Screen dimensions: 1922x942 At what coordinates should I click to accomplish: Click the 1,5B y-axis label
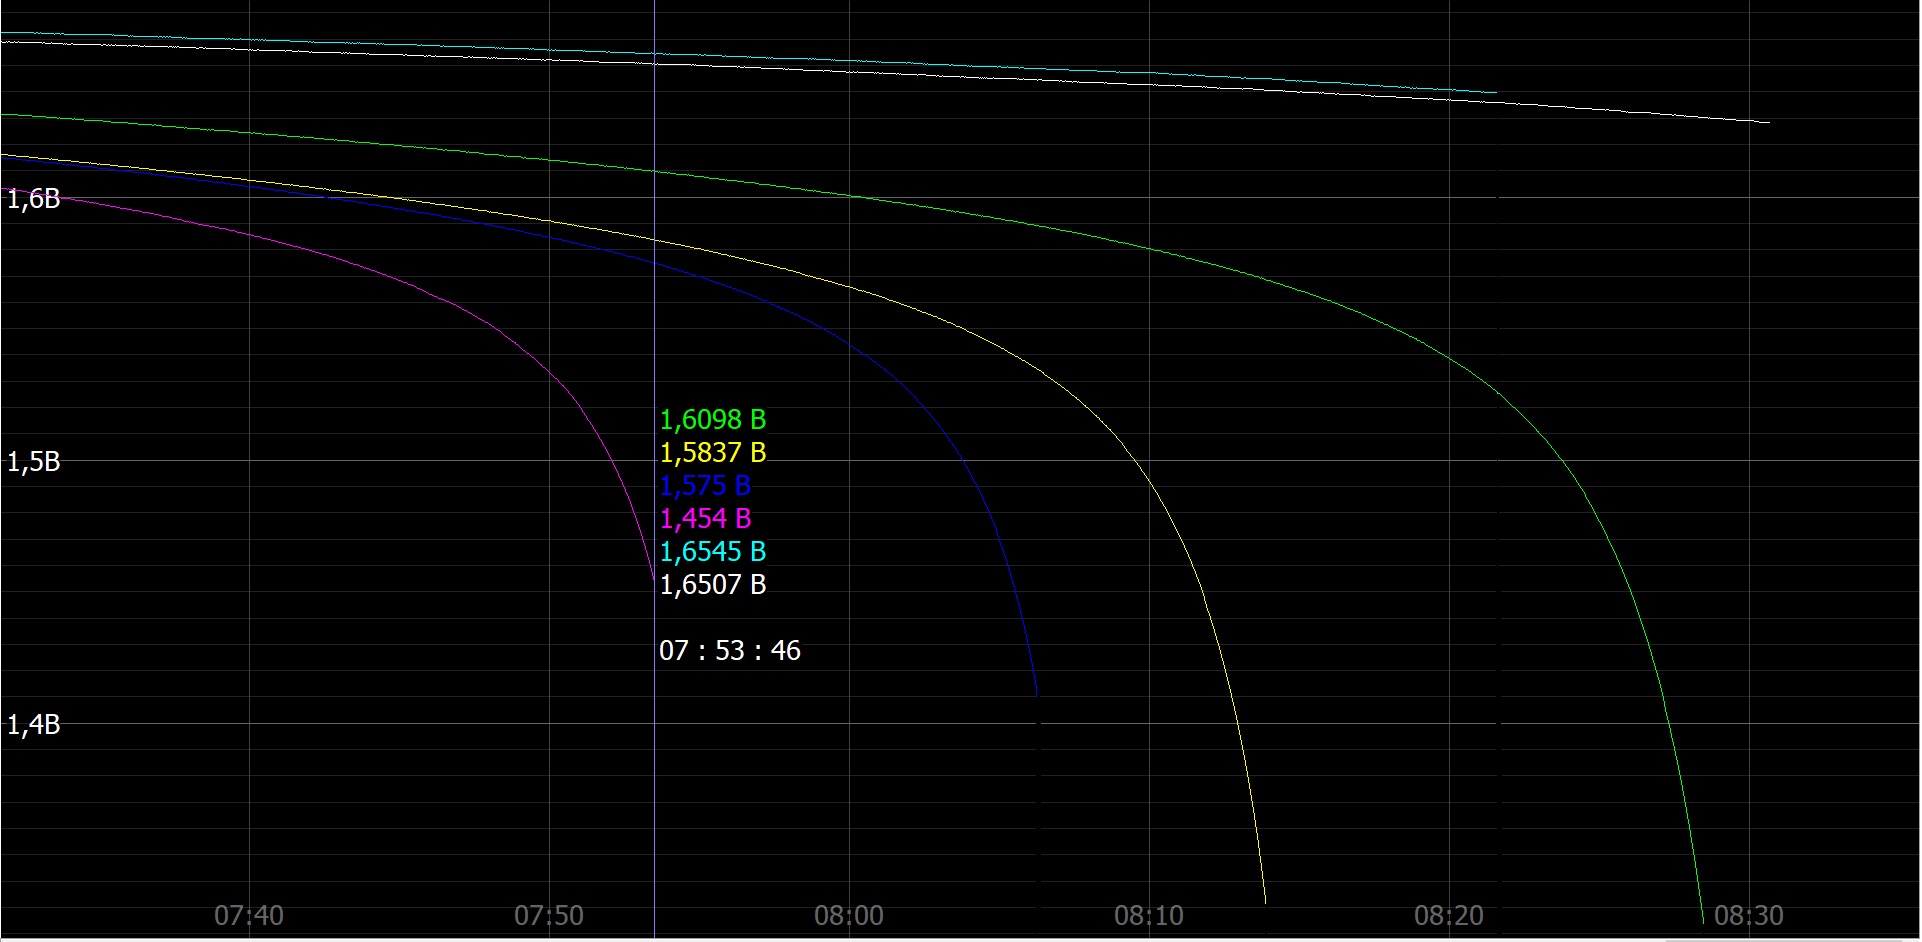34,462
